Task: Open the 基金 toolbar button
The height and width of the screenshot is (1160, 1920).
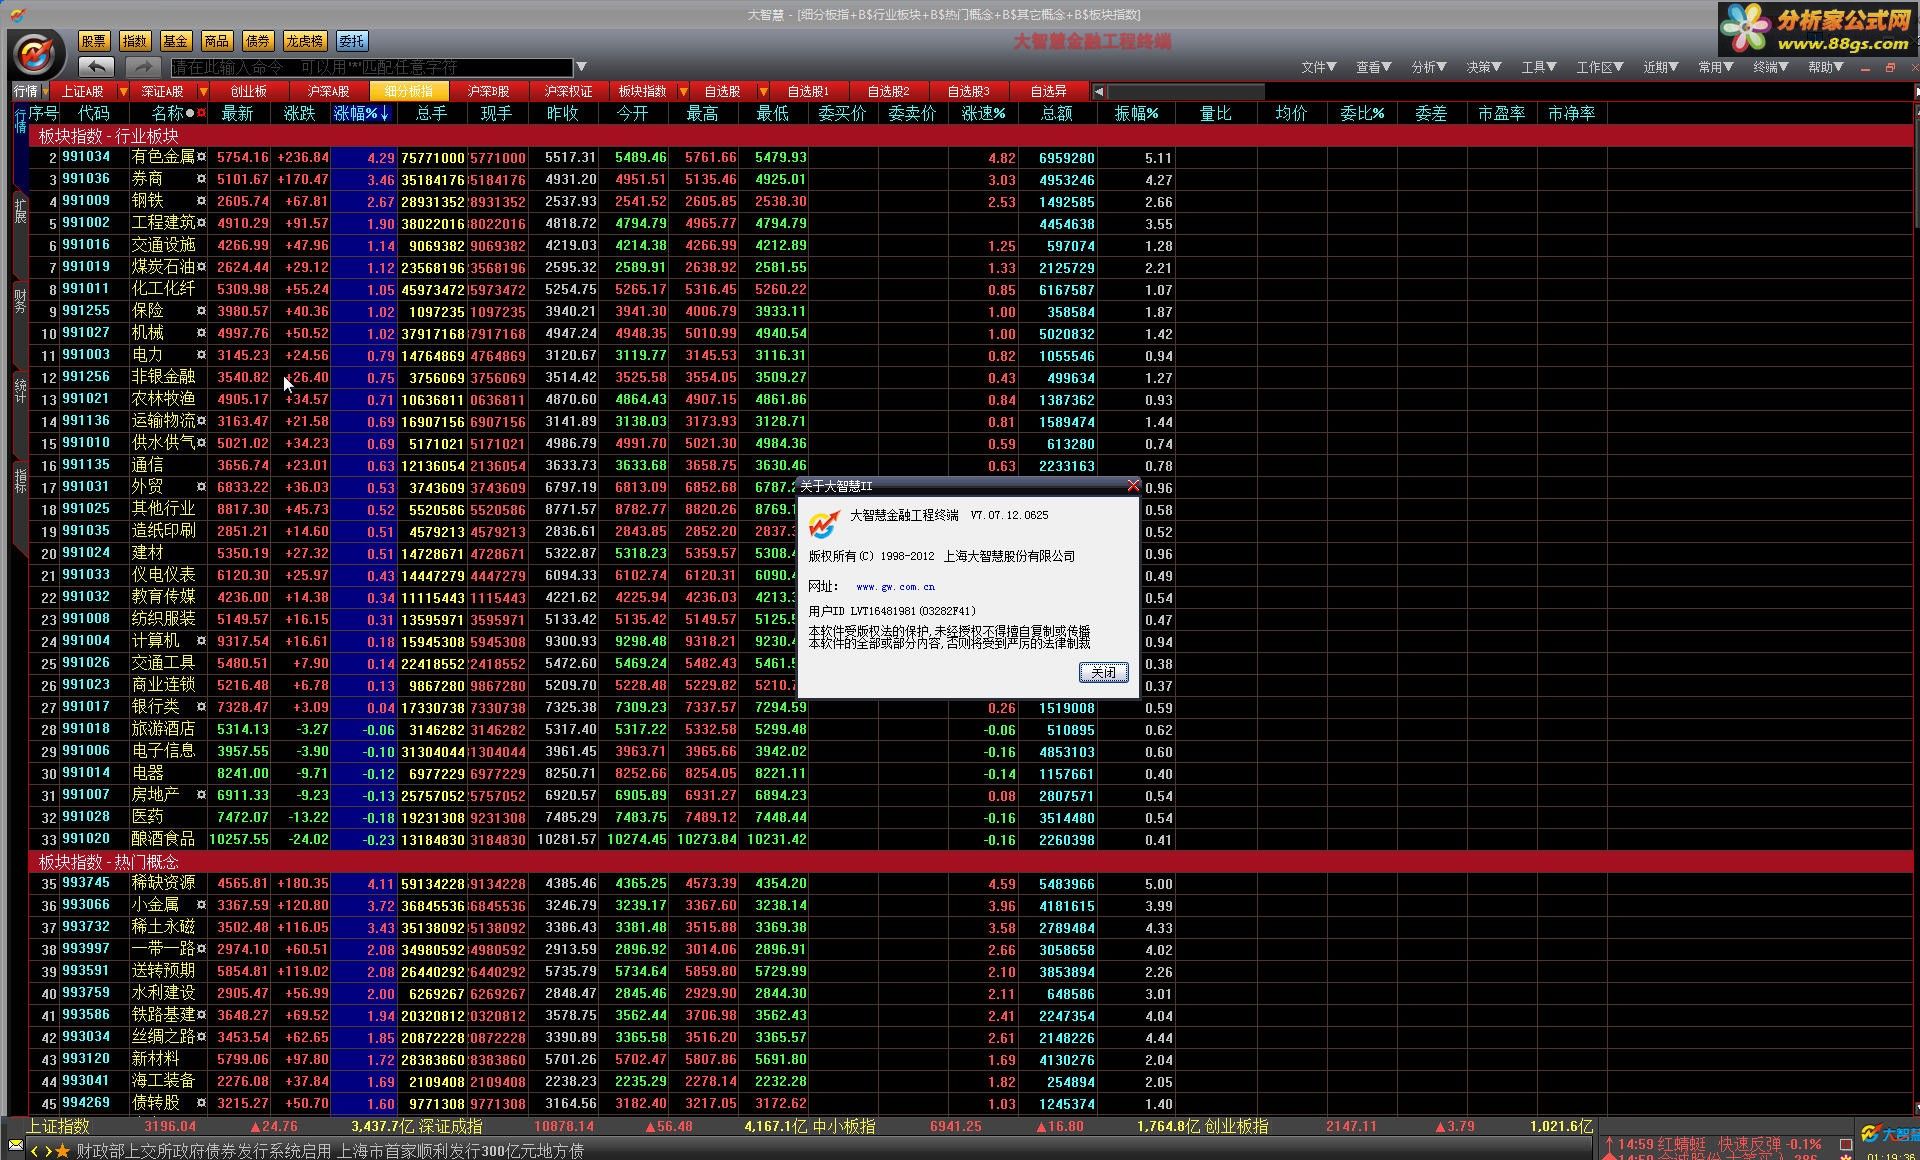Action: coord(176,41)
